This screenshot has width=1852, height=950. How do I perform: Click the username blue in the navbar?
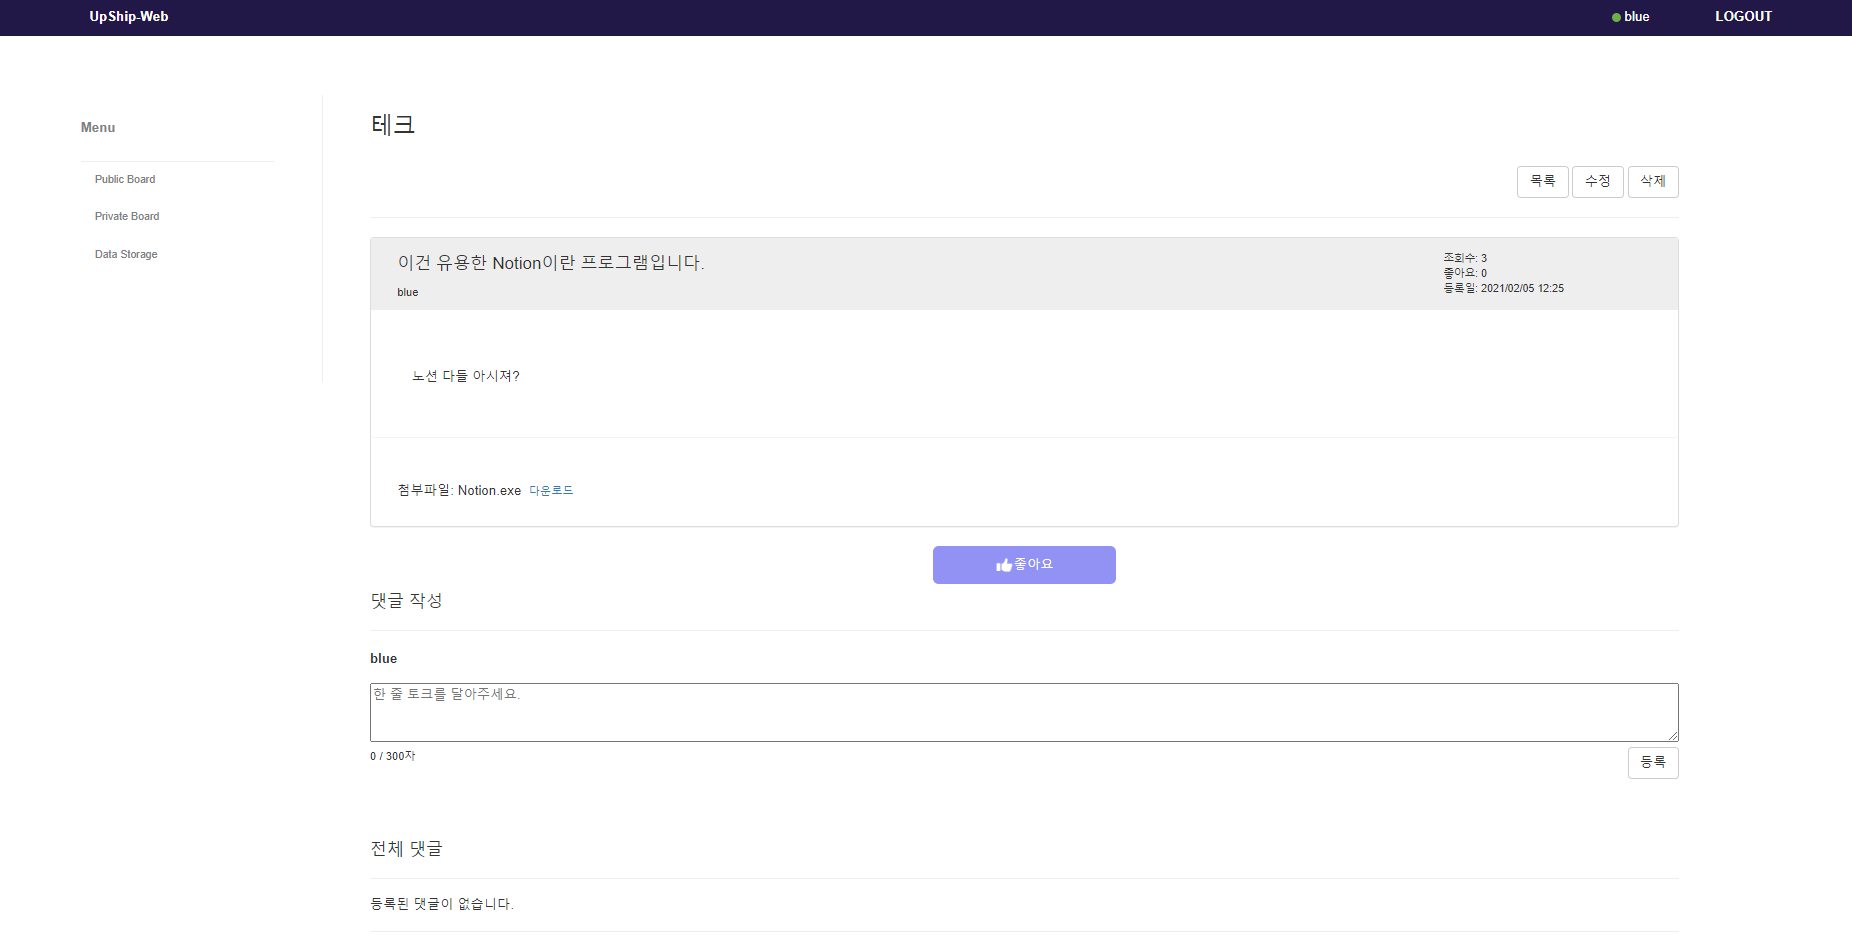point(1637,16)
